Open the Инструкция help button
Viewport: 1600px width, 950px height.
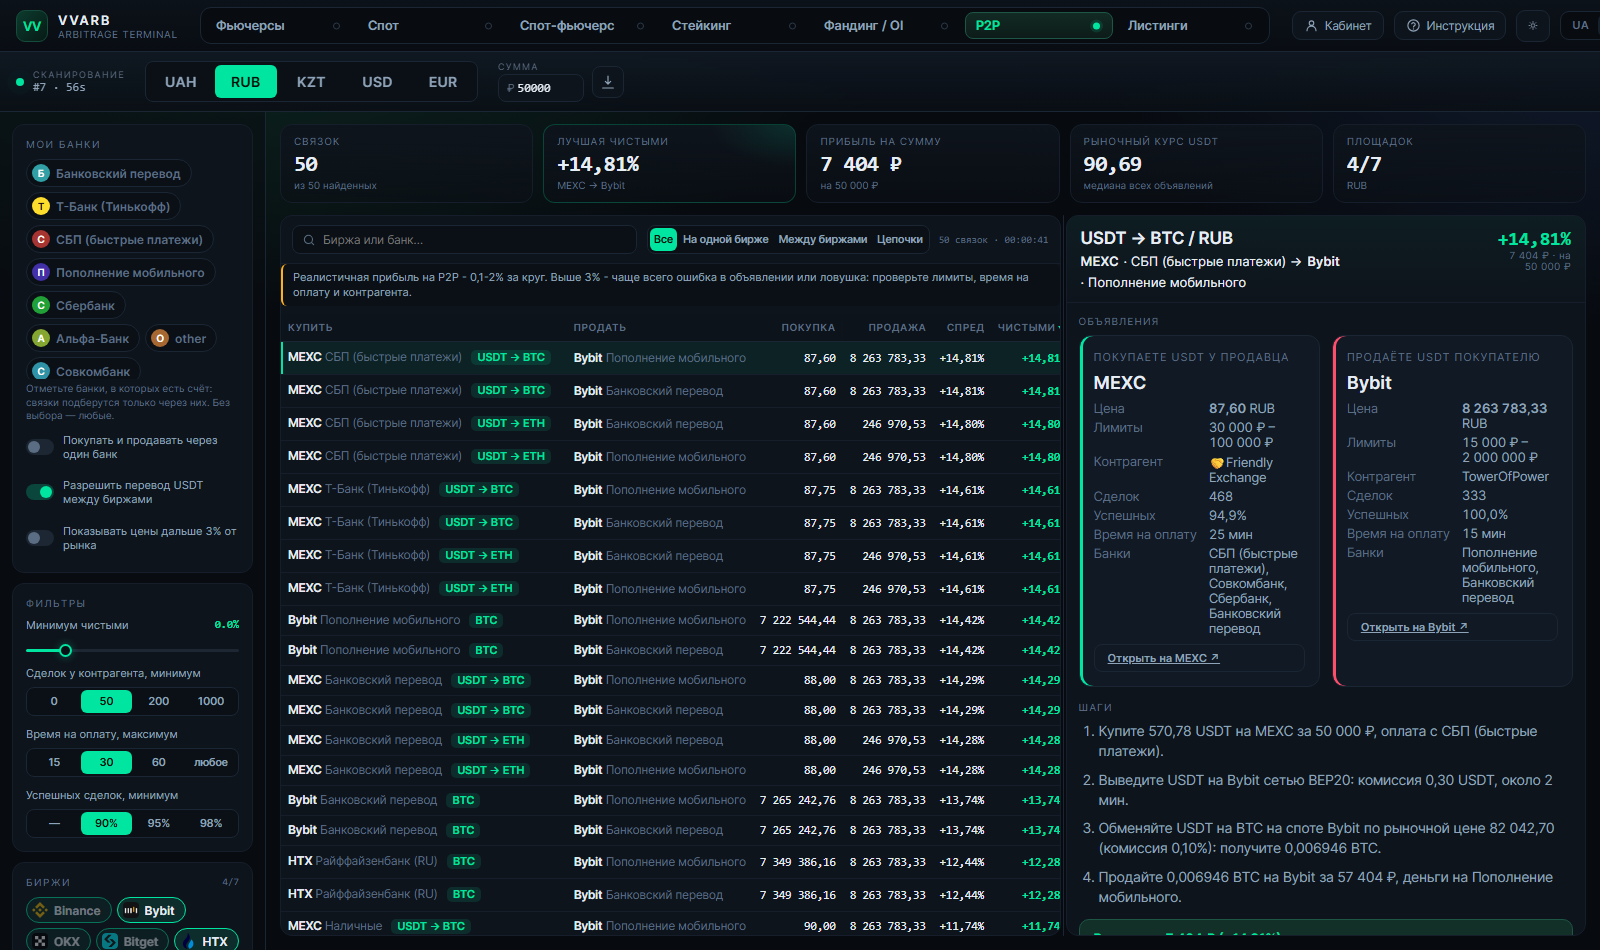coord(1451,26)
